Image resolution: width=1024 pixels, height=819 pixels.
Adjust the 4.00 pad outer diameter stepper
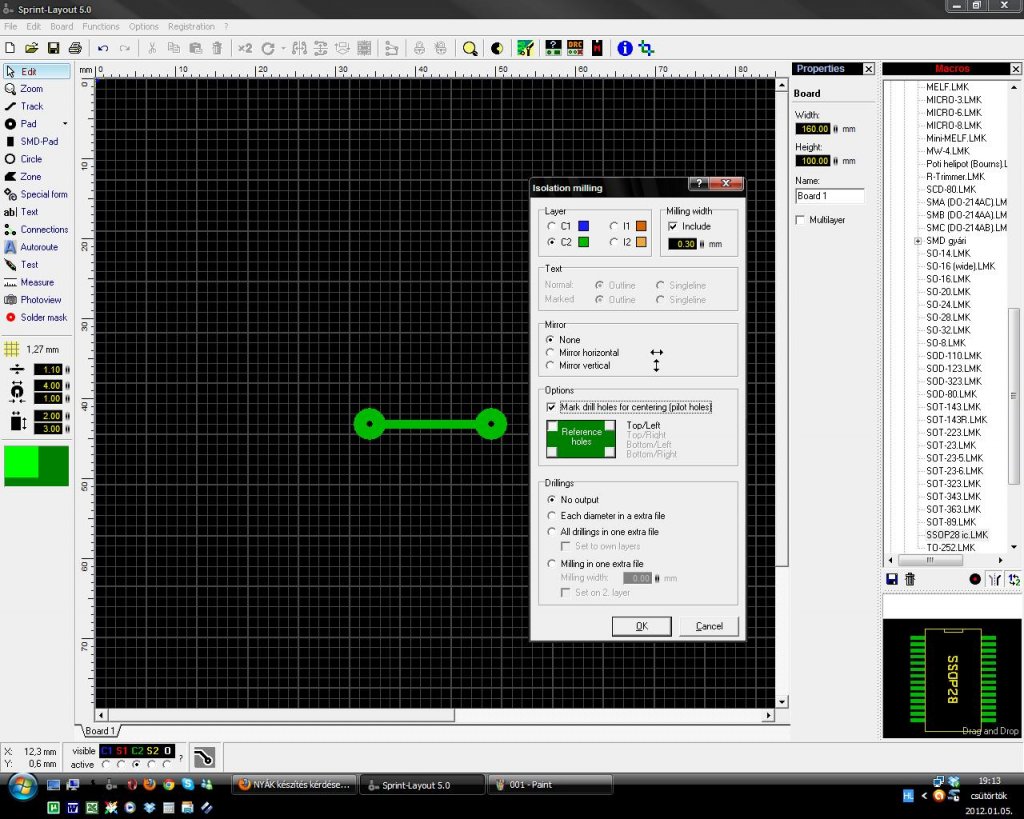(67, 385)
